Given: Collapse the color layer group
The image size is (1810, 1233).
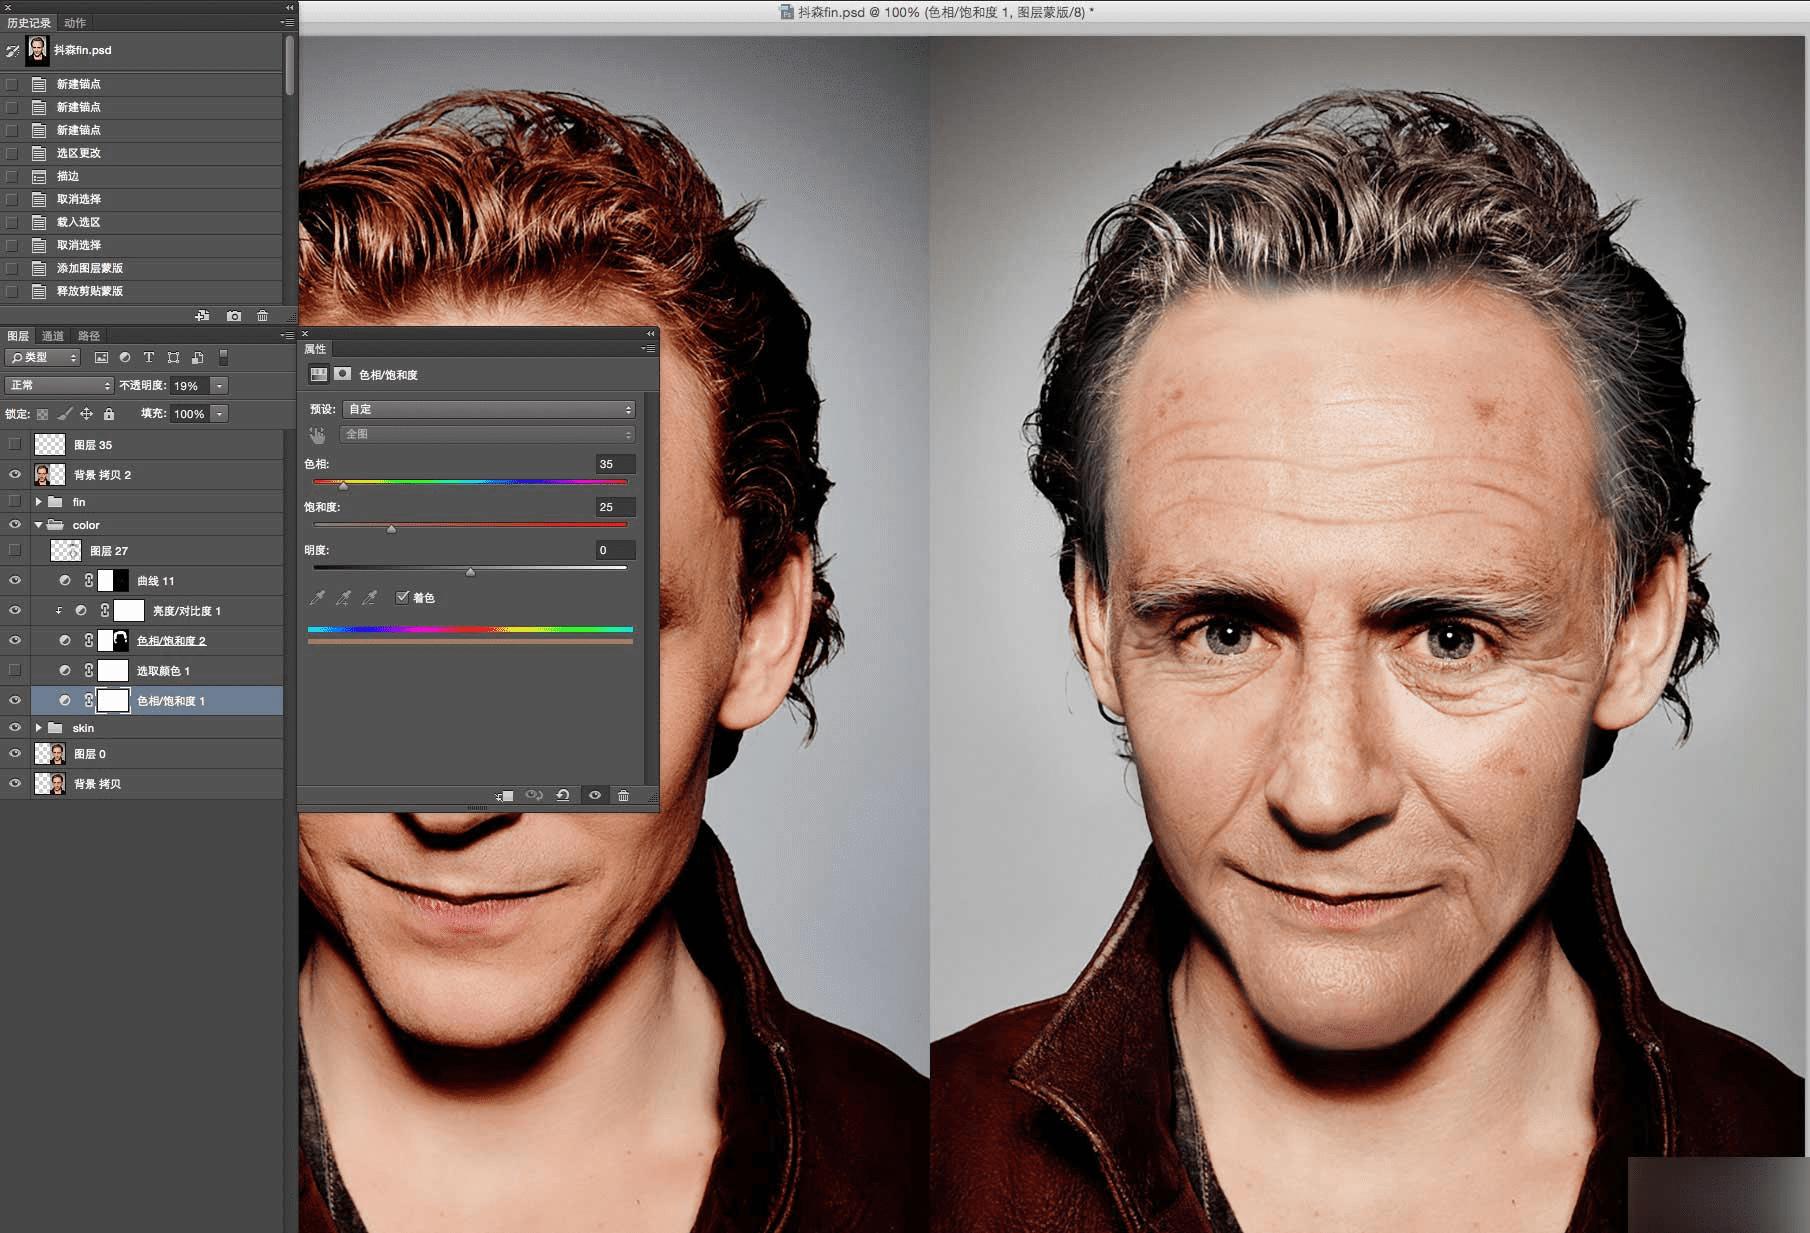Looking at the screenshot, I should [38, 525].
